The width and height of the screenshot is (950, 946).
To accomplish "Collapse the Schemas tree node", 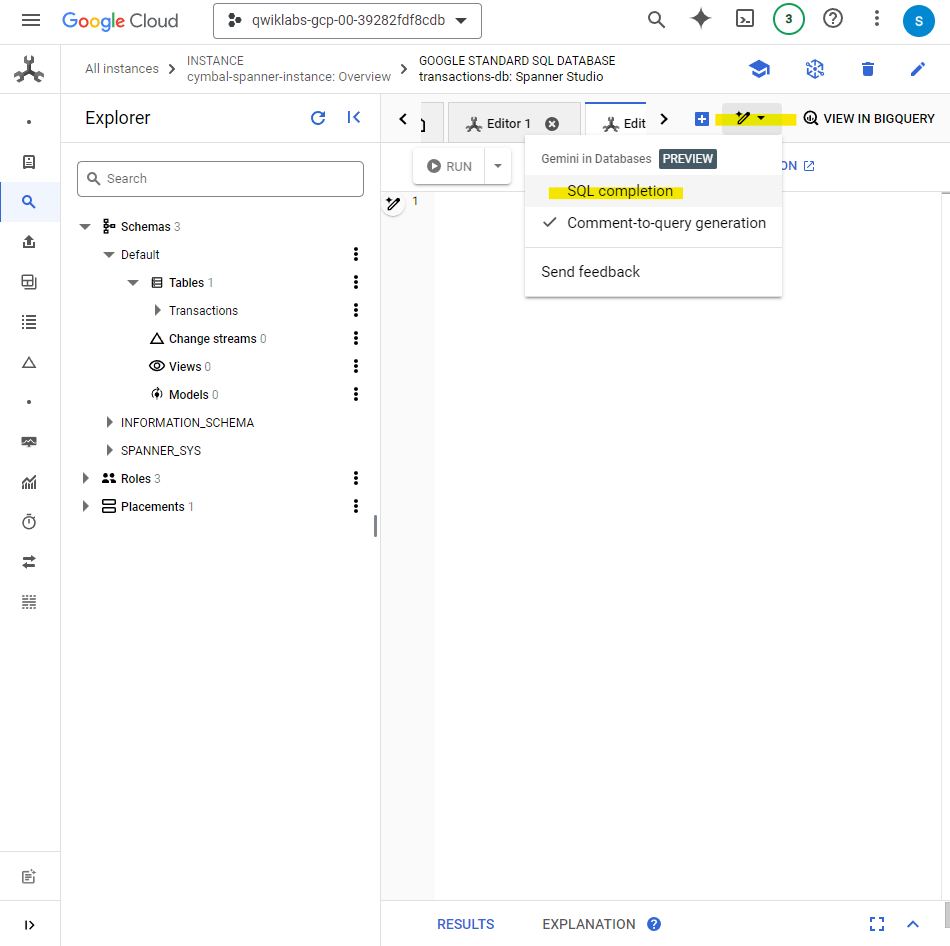I will (x=85, y=227).
